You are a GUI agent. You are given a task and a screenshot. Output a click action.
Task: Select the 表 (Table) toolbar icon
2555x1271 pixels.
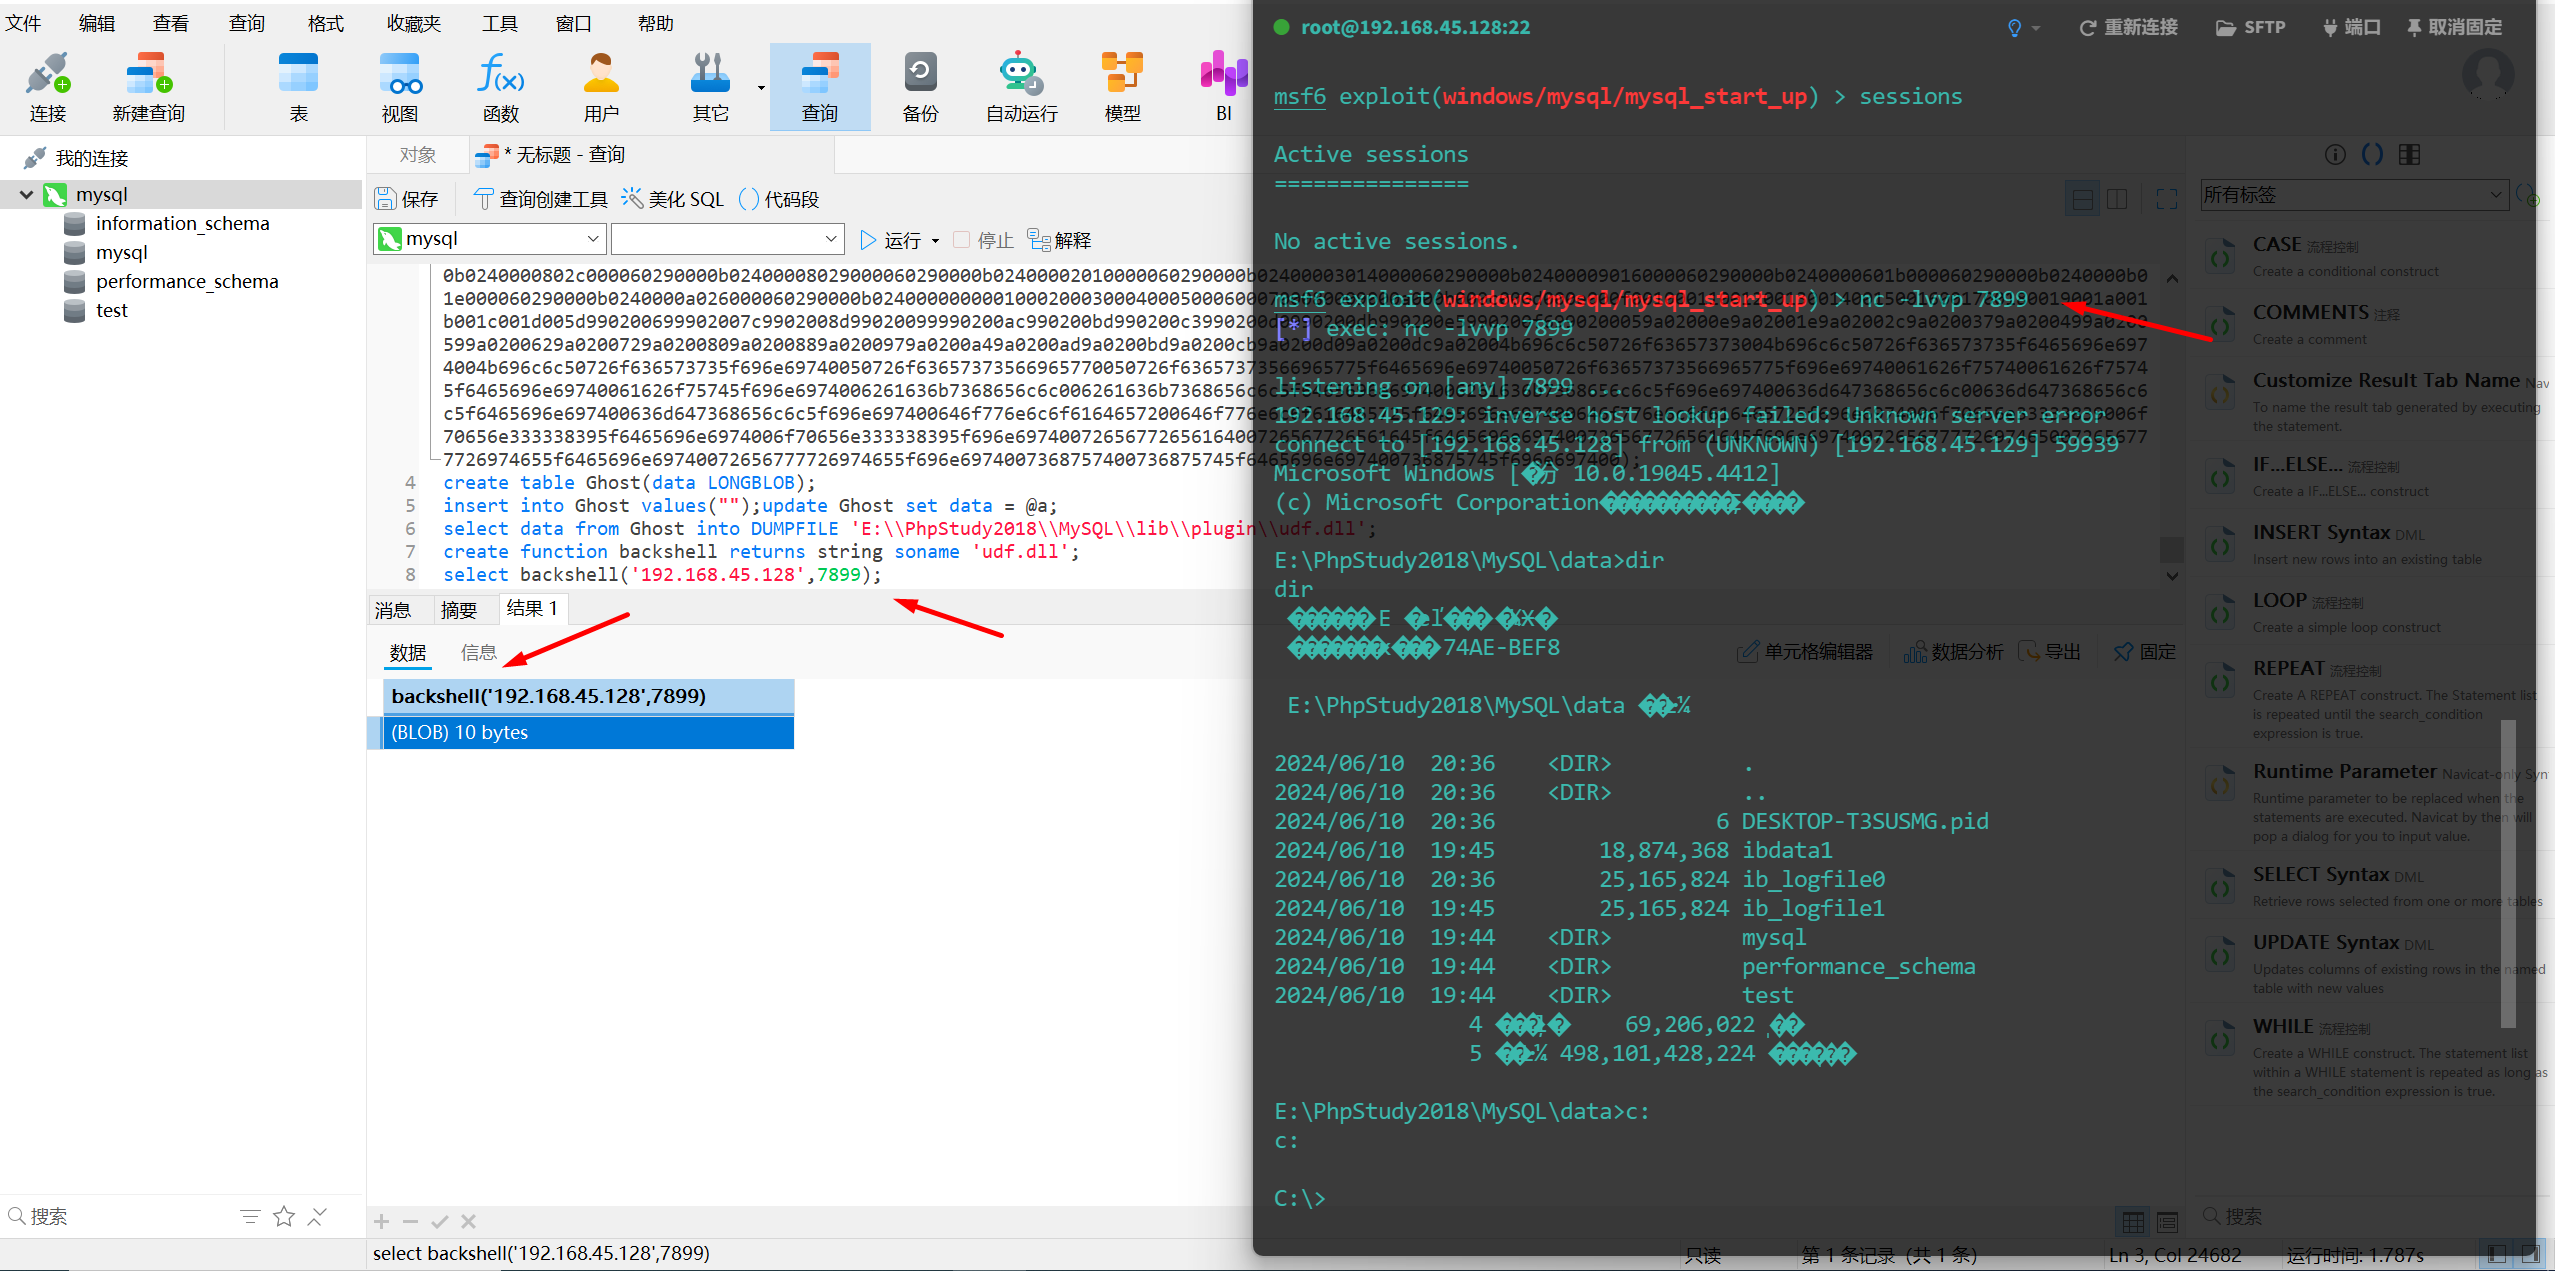(x=298, y=87)
